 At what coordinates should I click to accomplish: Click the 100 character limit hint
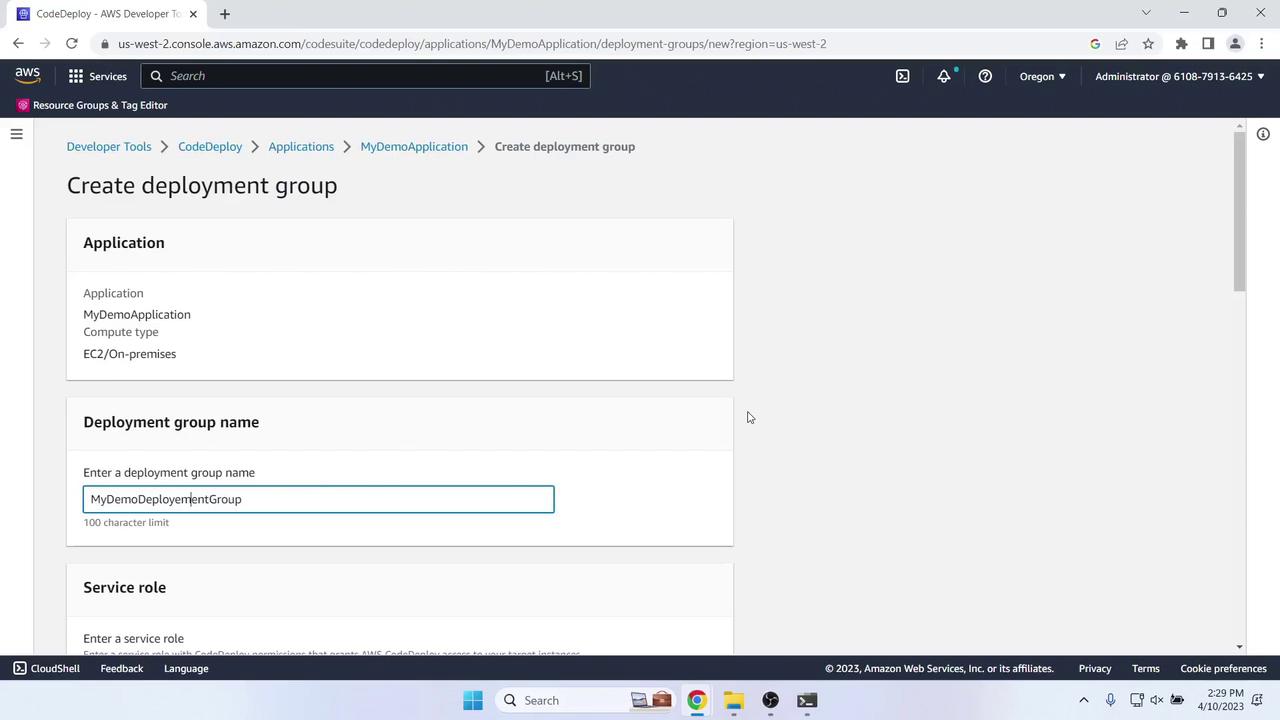[126, 523]
